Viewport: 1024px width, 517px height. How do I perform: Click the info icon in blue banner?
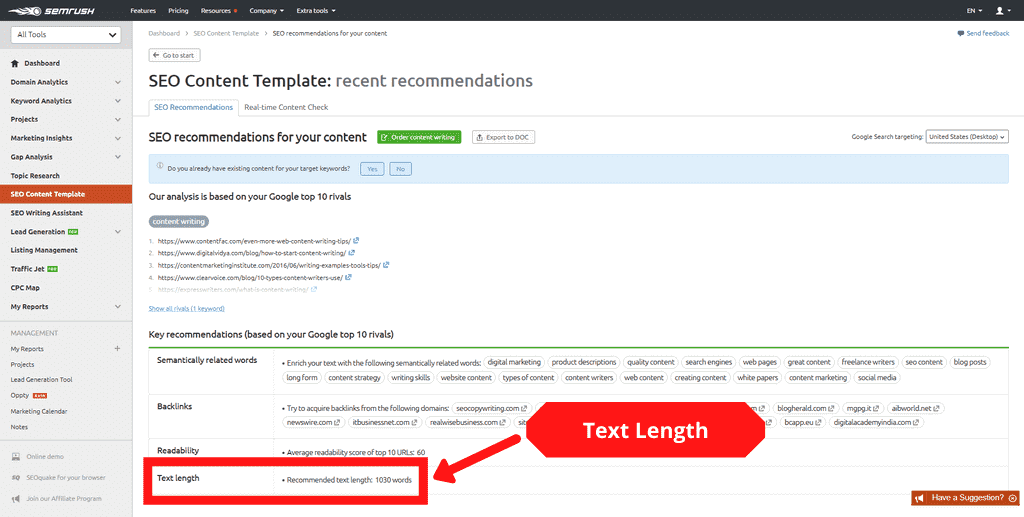click(160, 166)
